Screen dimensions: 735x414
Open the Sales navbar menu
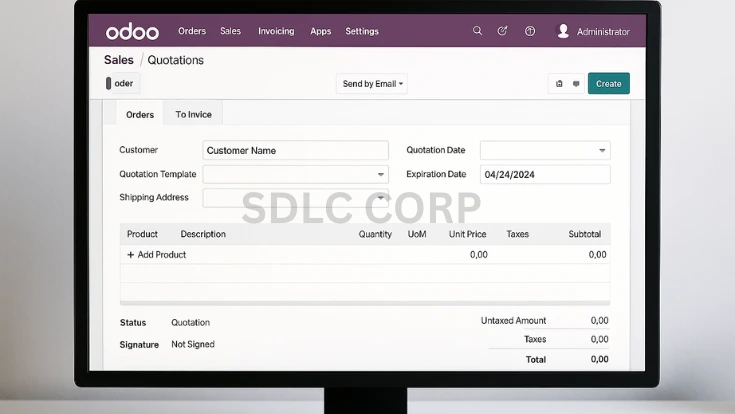(x=230, y=31)
